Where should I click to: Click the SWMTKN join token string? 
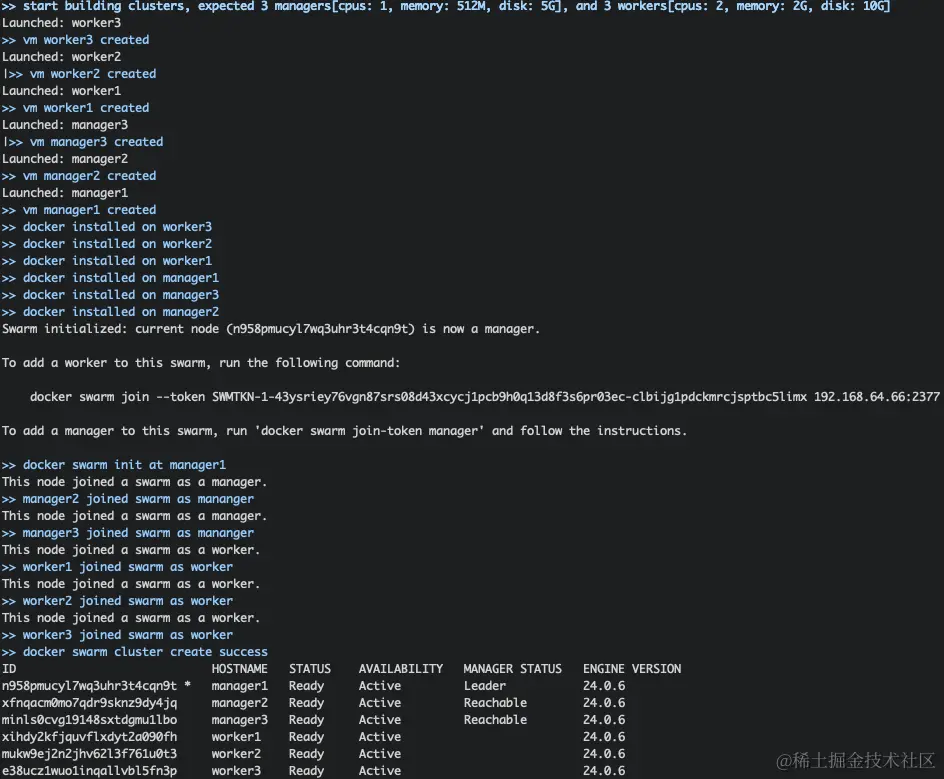click(509, 397)
